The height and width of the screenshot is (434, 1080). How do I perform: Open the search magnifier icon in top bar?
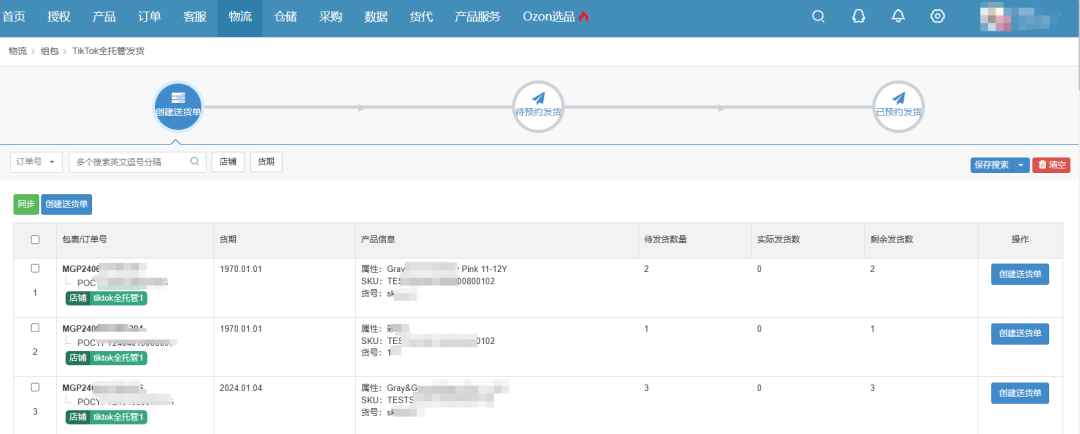click(x=818, y=17)
